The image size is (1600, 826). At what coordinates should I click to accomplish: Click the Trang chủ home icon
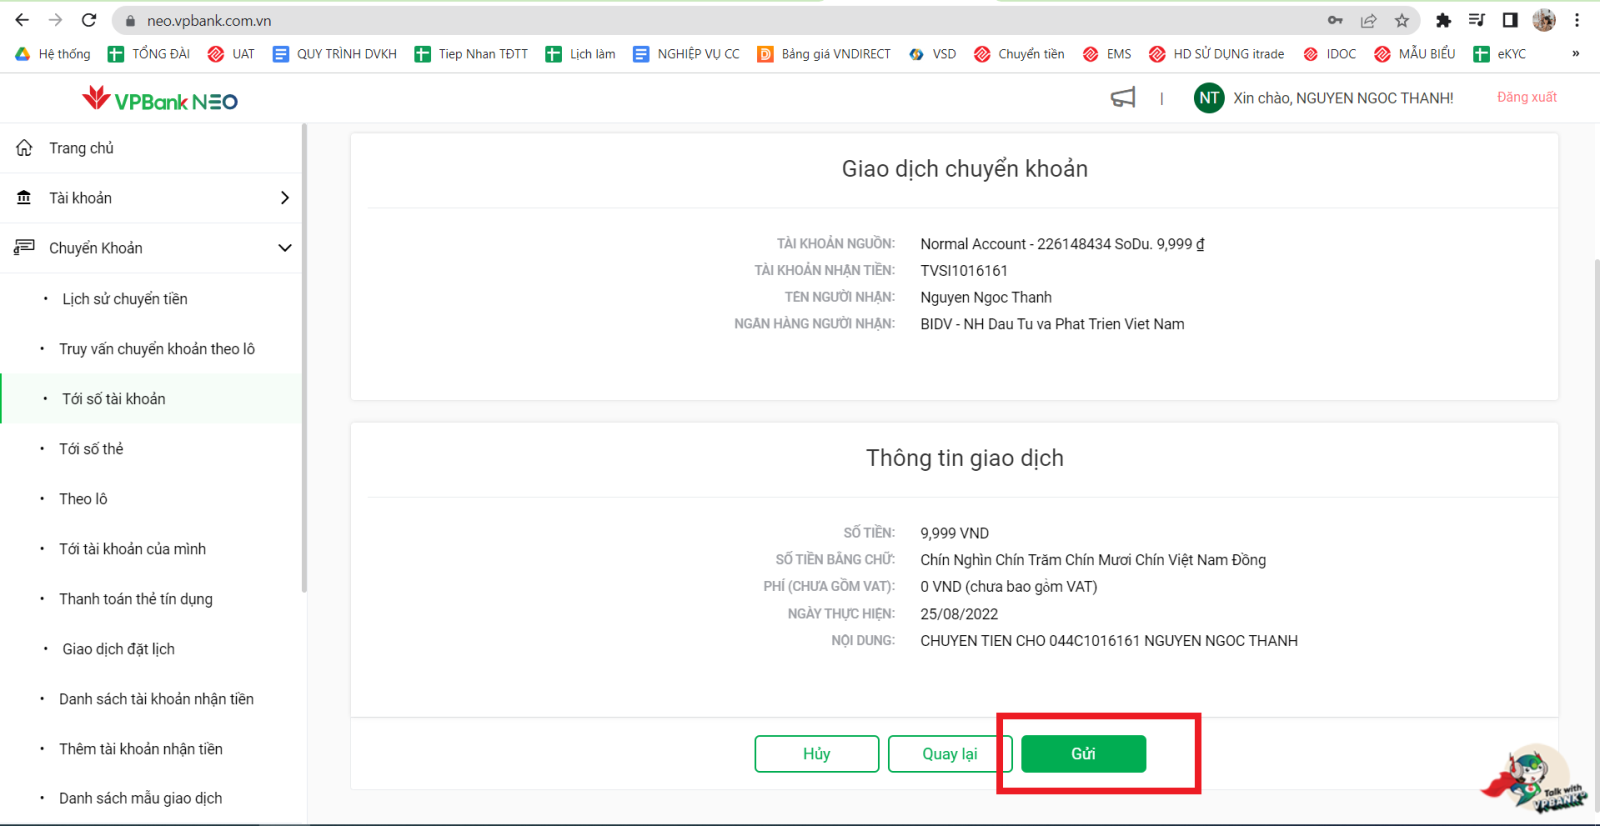(x=24, y=148)
